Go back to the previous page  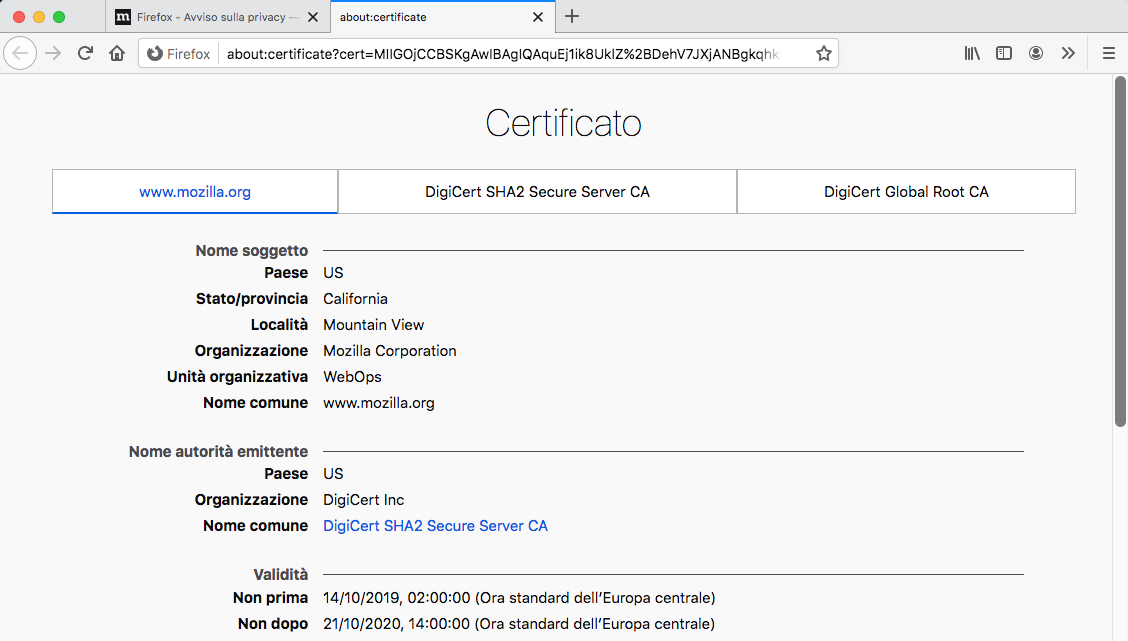(20, 53)
